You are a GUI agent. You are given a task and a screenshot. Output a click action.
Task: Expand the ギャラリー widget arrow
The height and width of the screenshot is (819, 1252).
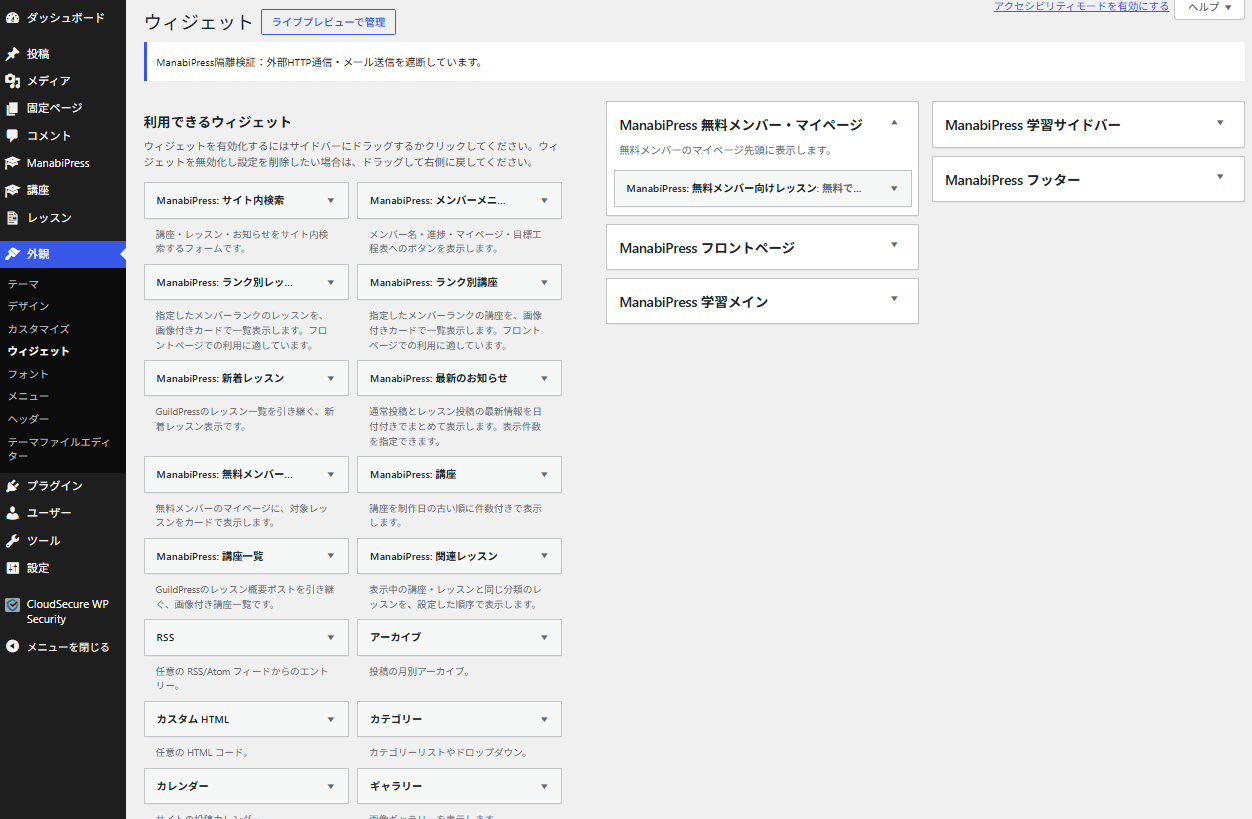(x=544, y=786)
